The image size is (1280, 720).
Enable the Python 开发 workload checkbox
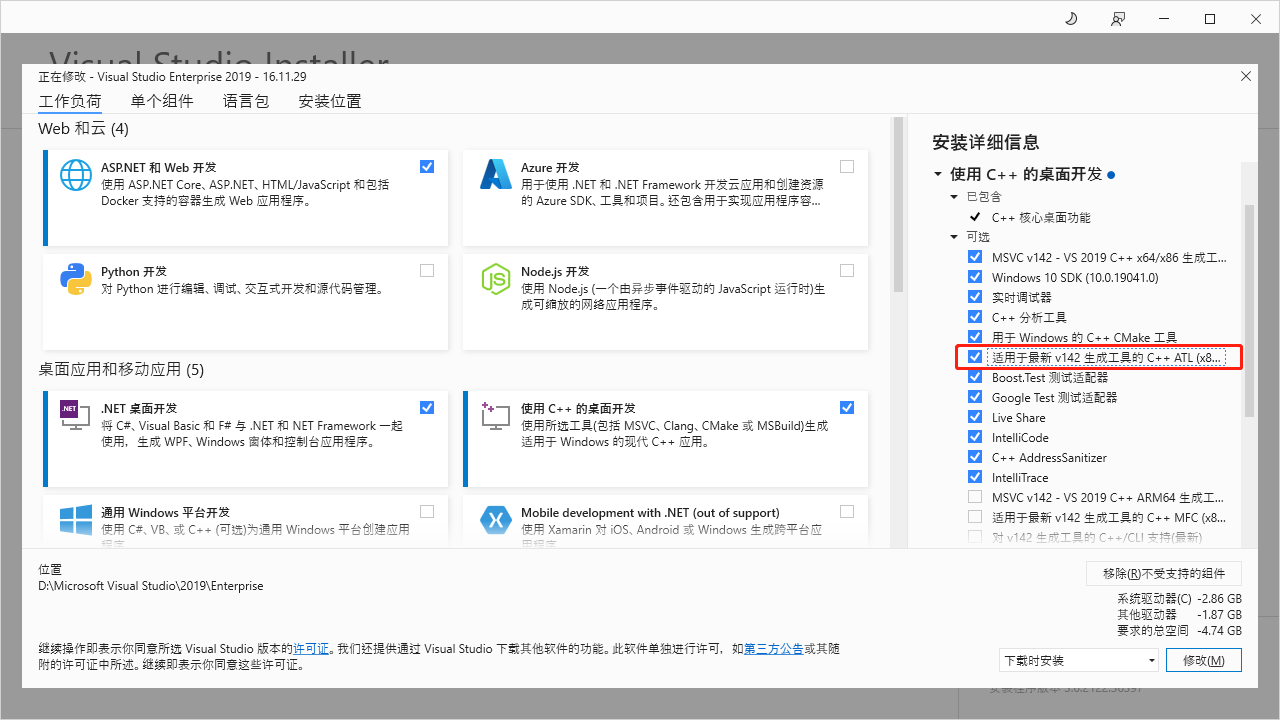point(427,271)
